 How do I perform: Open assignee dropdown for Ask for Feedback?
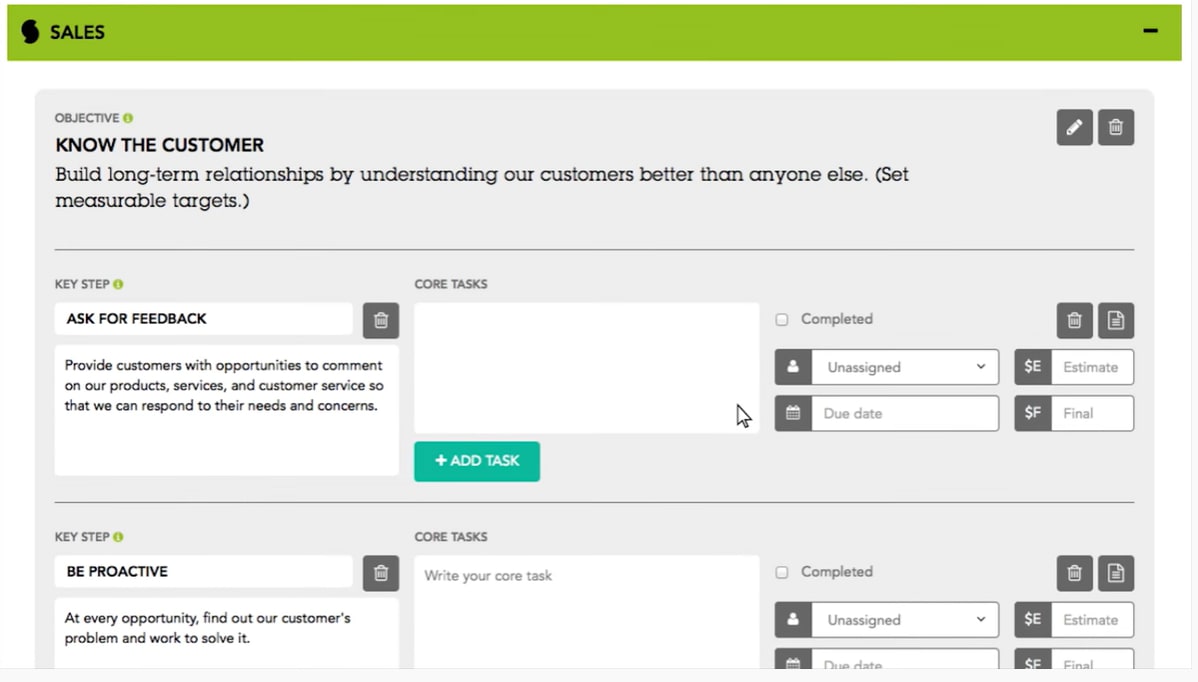[904, 367]
